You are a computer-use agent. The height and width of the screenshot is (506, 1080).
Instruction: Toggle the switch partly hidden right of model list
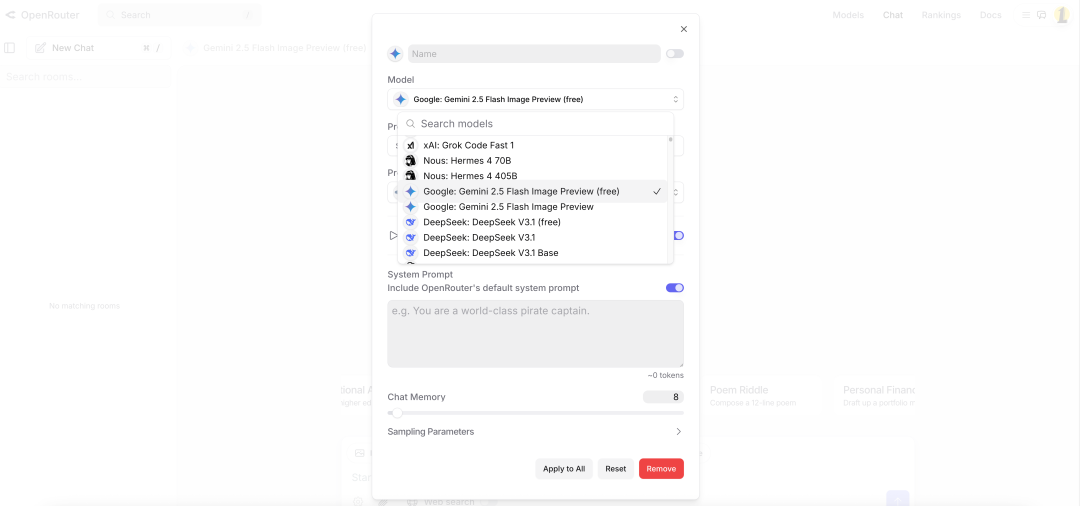[x=679, y=235]
